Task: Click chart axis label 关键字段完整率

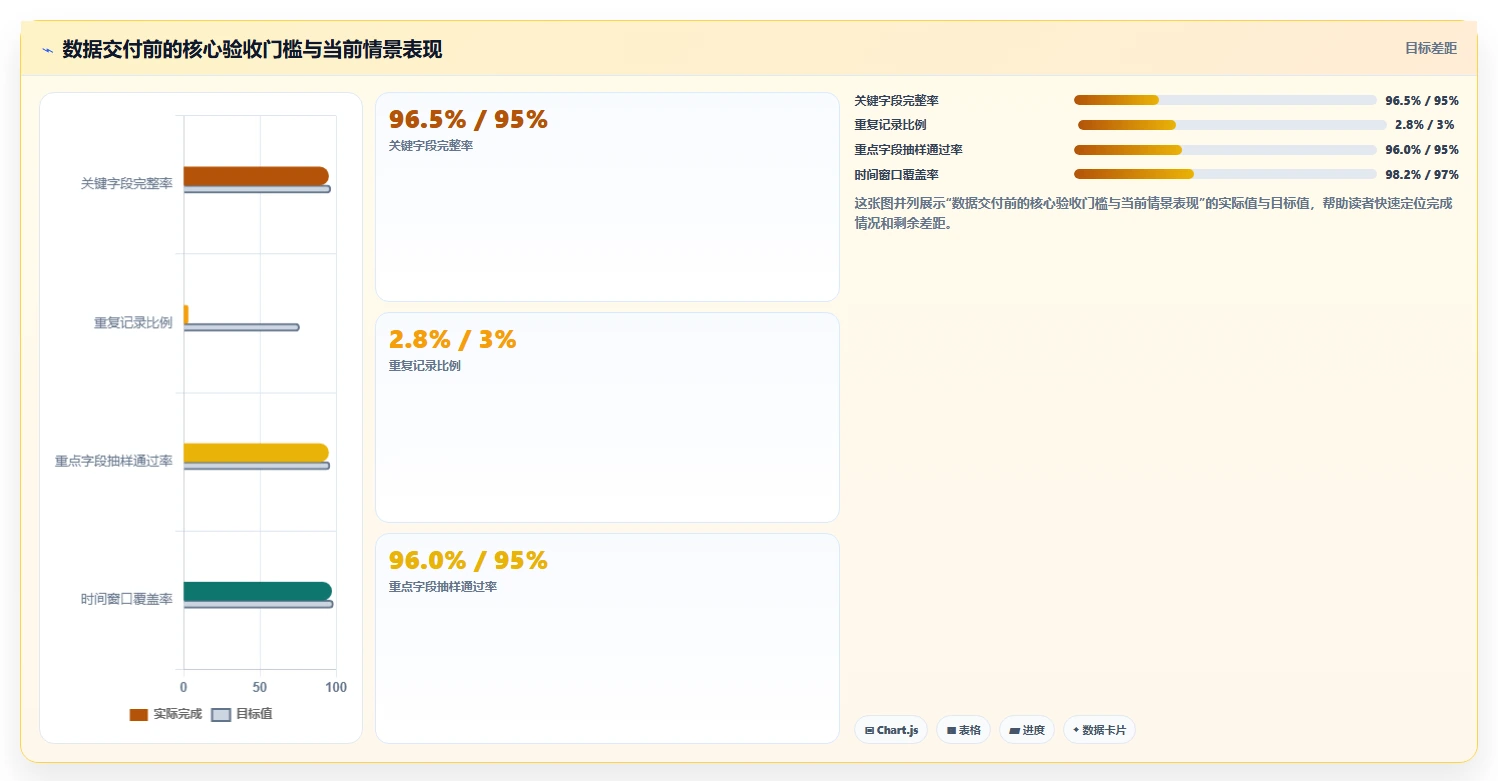Action: [127, 184]
